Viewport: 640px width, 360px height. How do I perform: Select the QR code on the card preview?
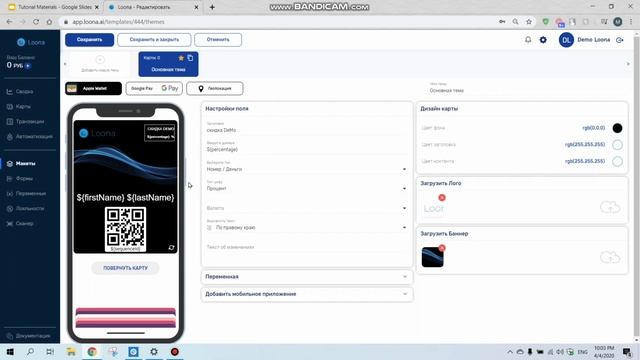point(125,229)
